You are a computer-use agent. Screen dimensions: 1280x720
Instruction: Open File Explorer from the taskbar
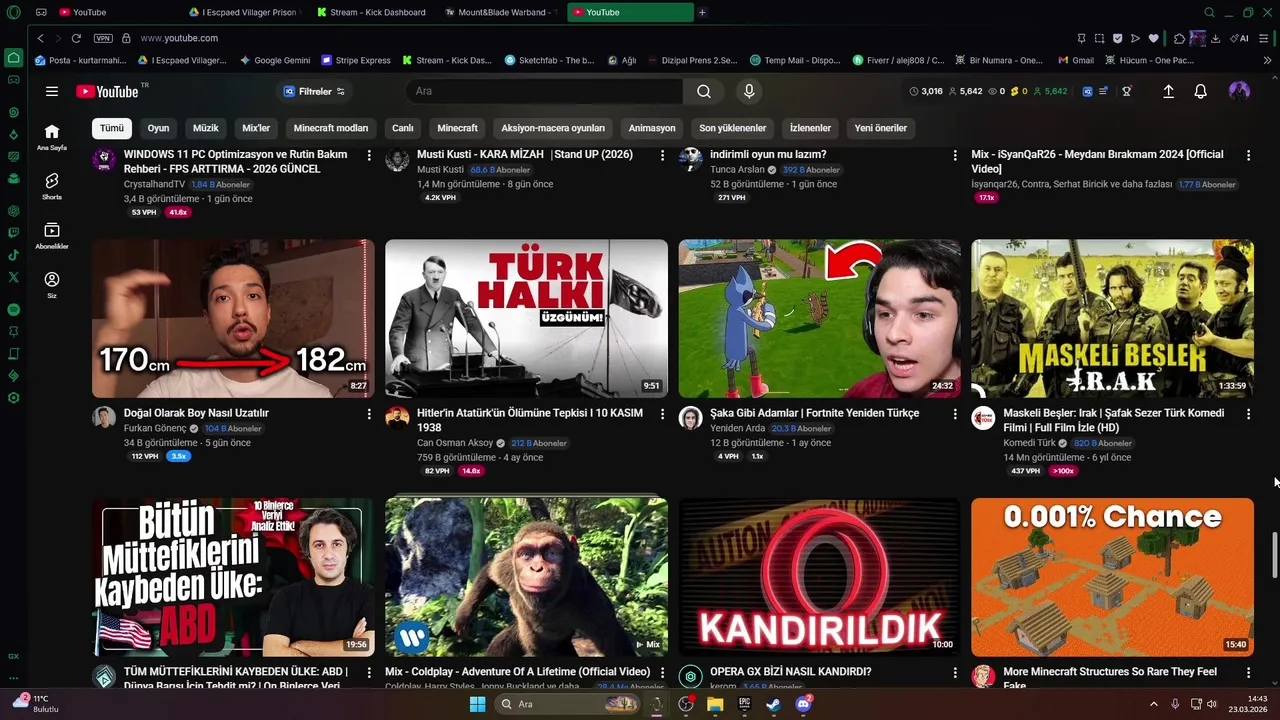pos(715,704)
